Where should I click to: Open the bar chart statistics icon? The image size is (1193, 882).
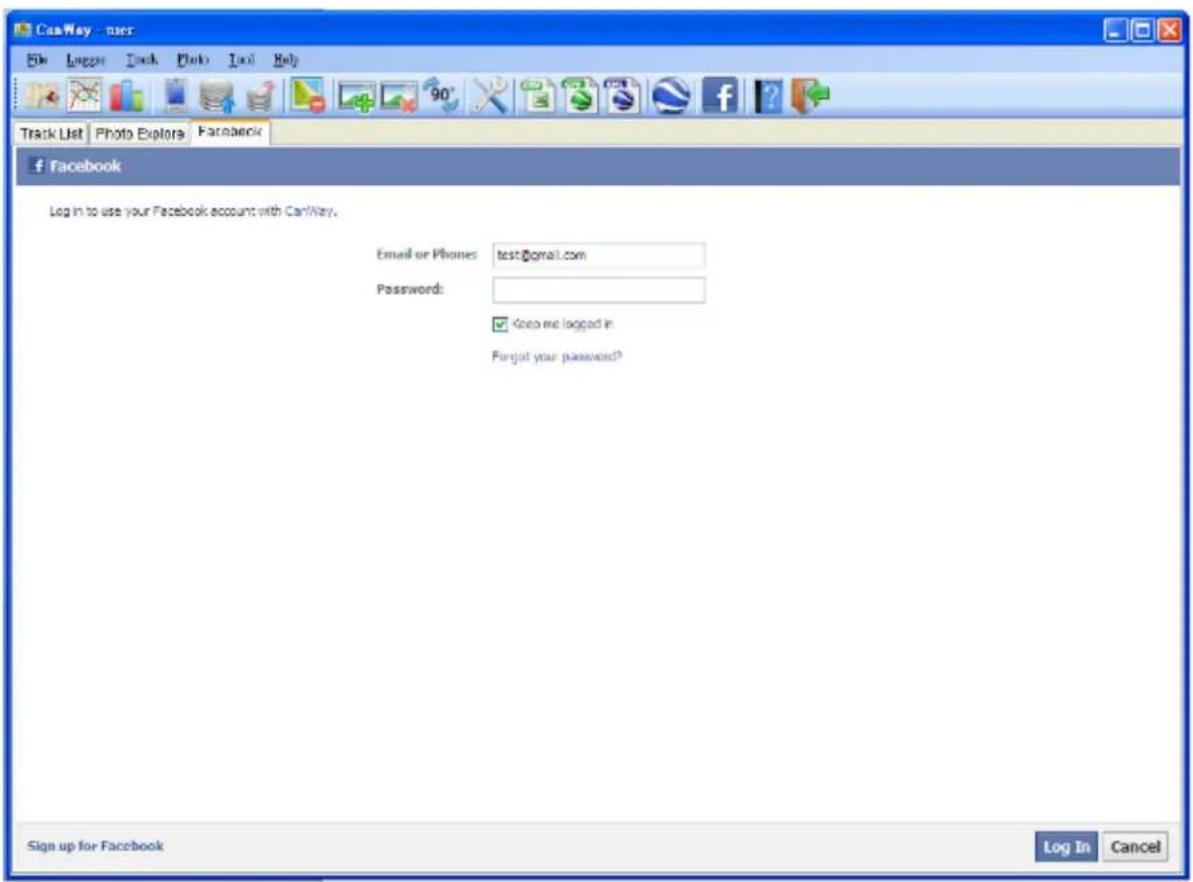click(126, 97)
